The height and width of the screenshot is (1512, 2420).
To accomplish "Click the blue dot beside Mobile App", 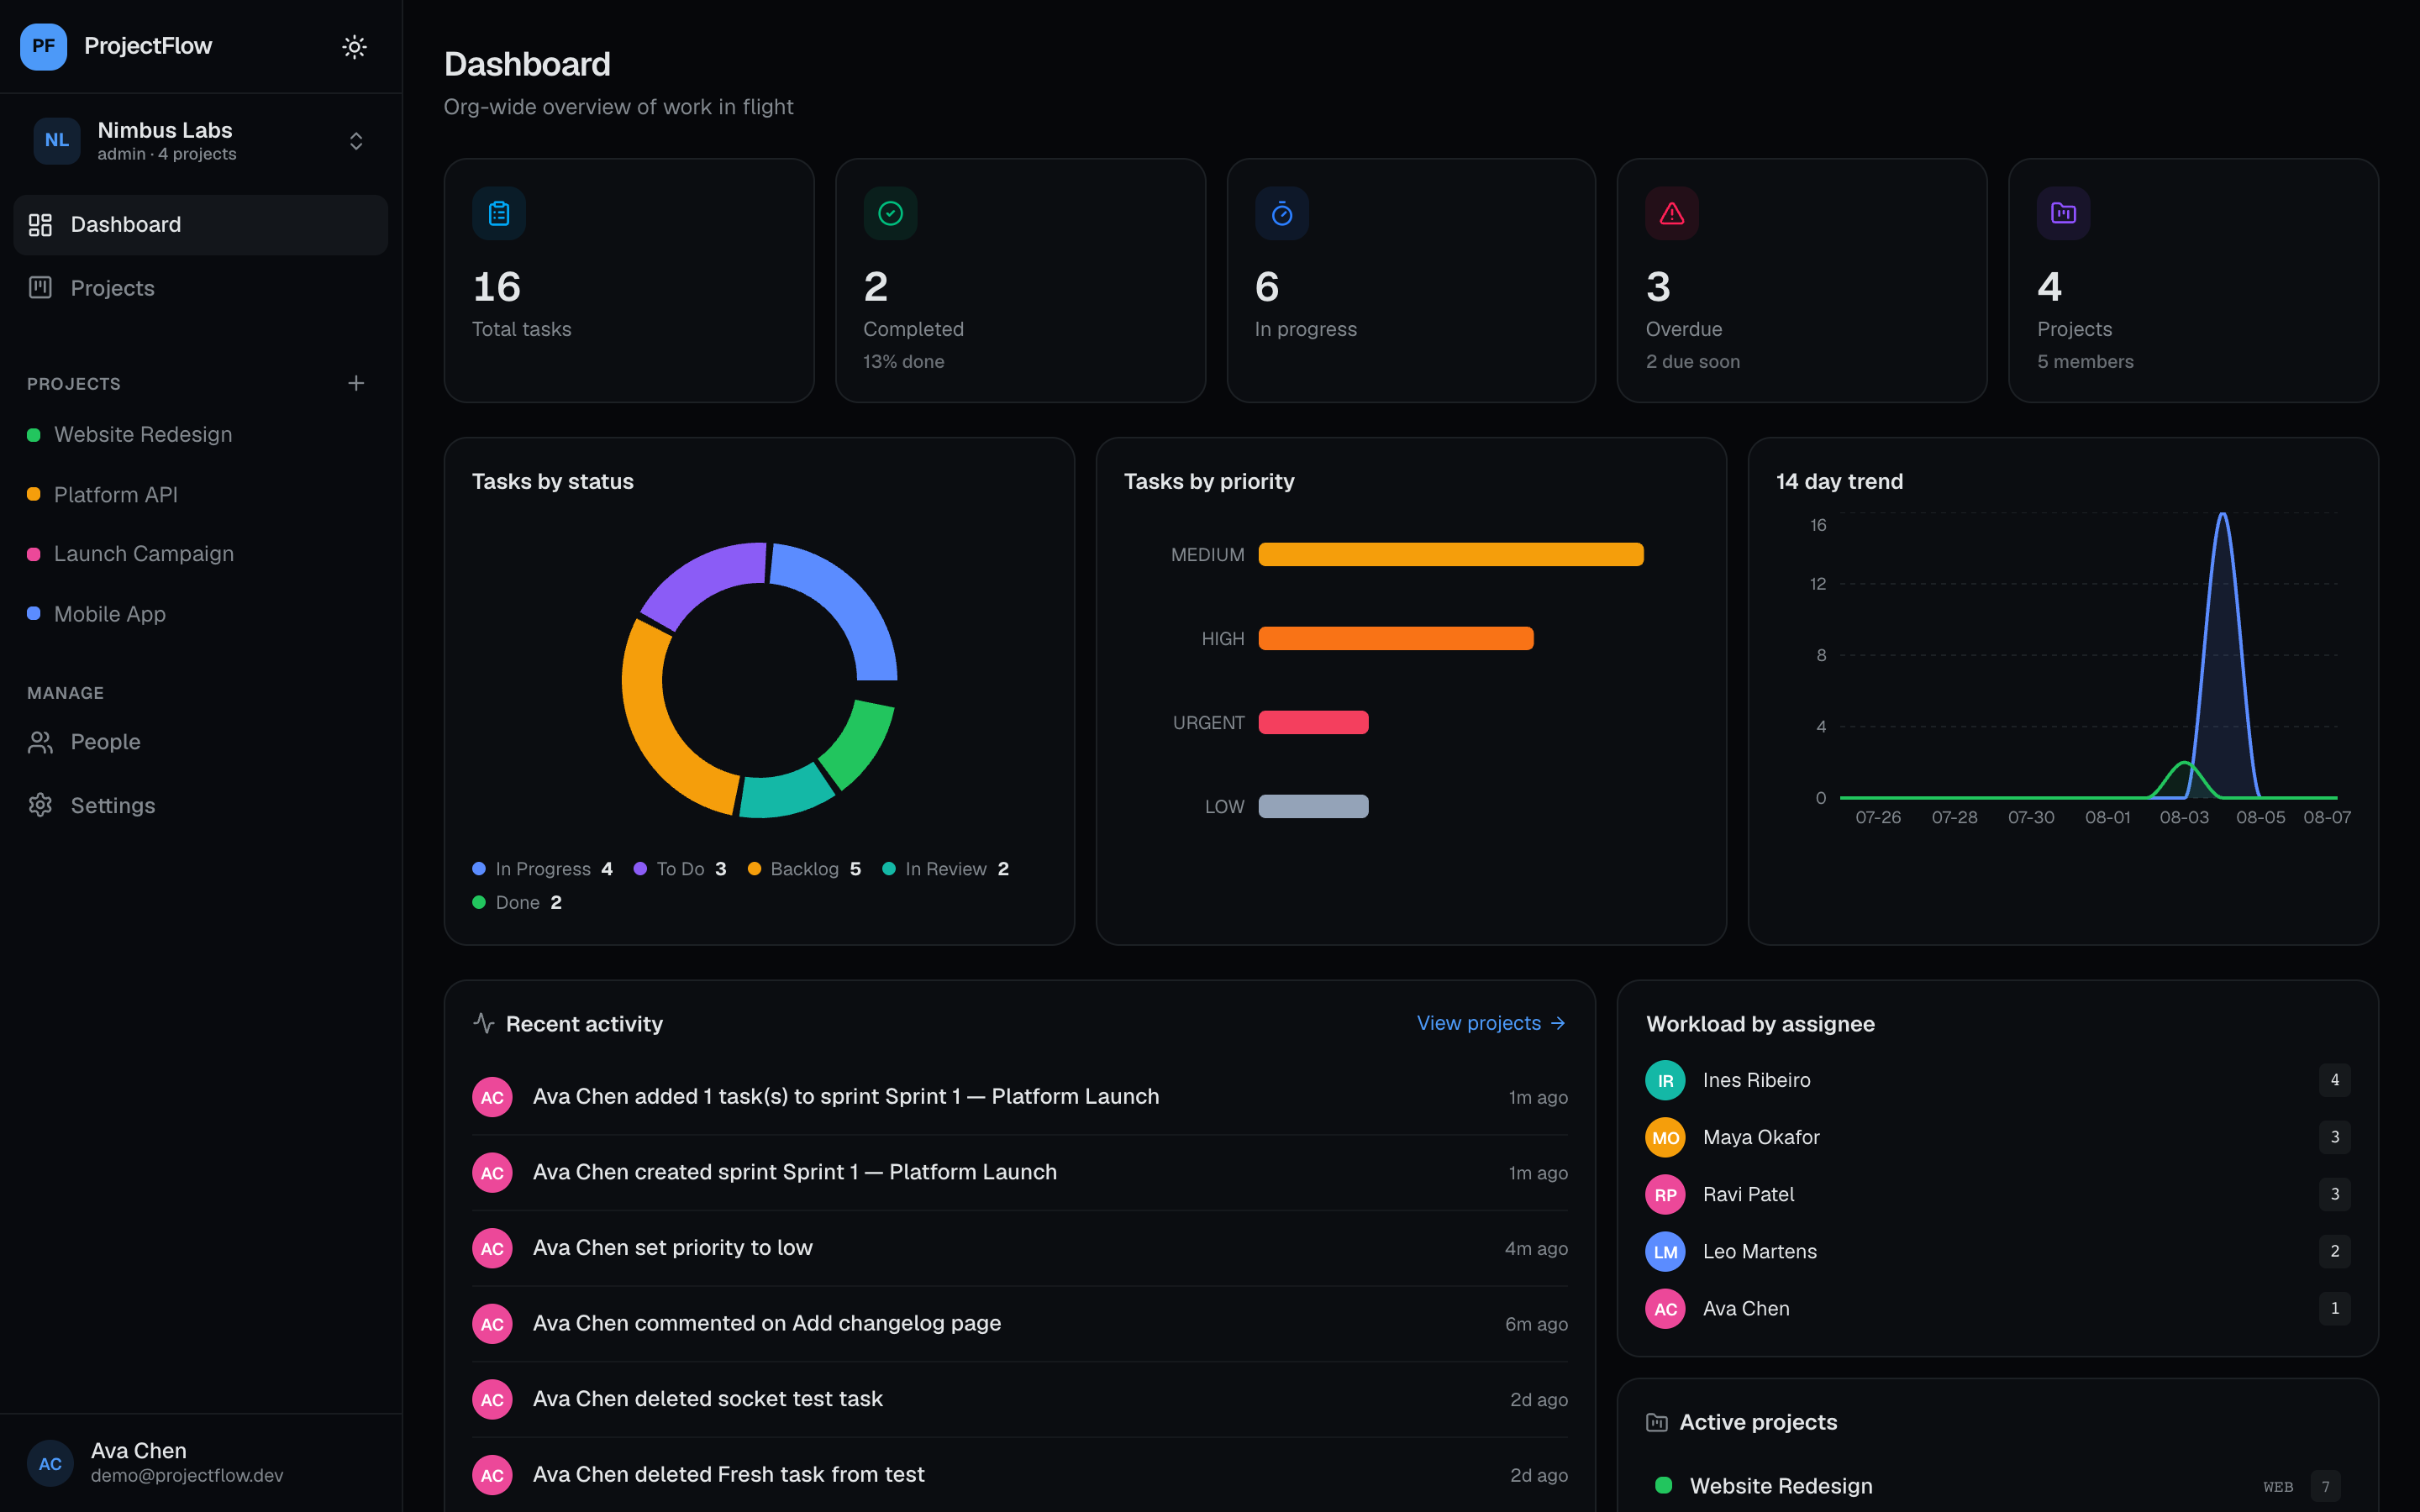I will pyautogui.click(x=34, y=613).
